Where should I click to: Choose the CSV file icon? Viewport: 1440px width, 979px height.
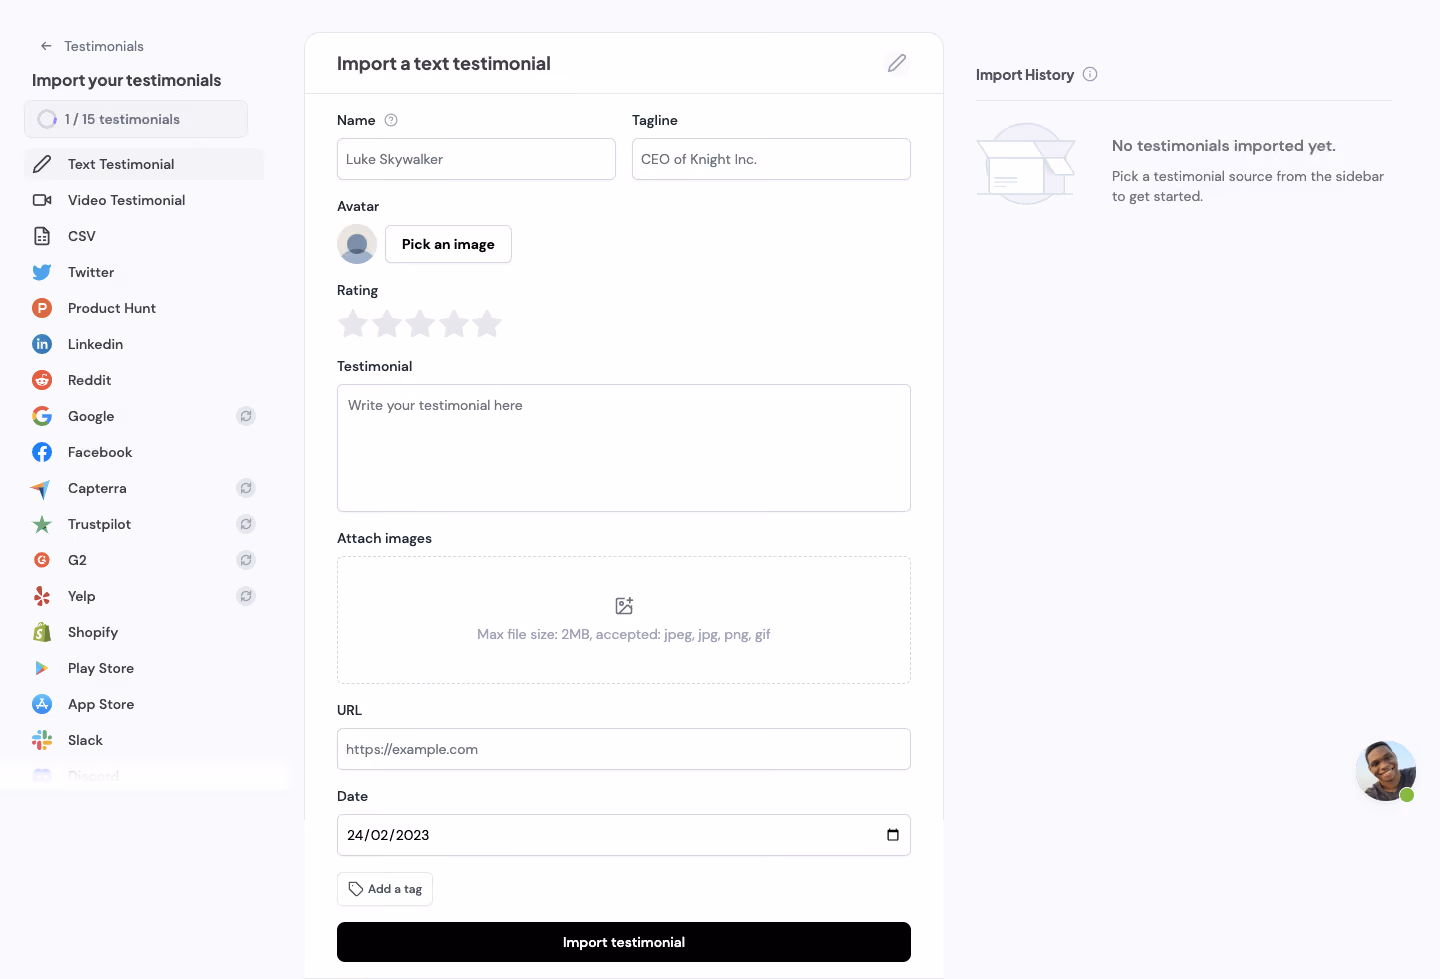[42, 236]
